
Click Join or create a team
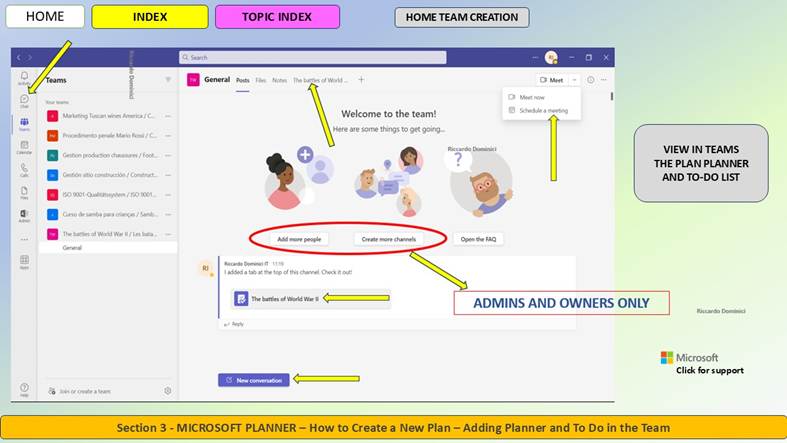point(79,391)
